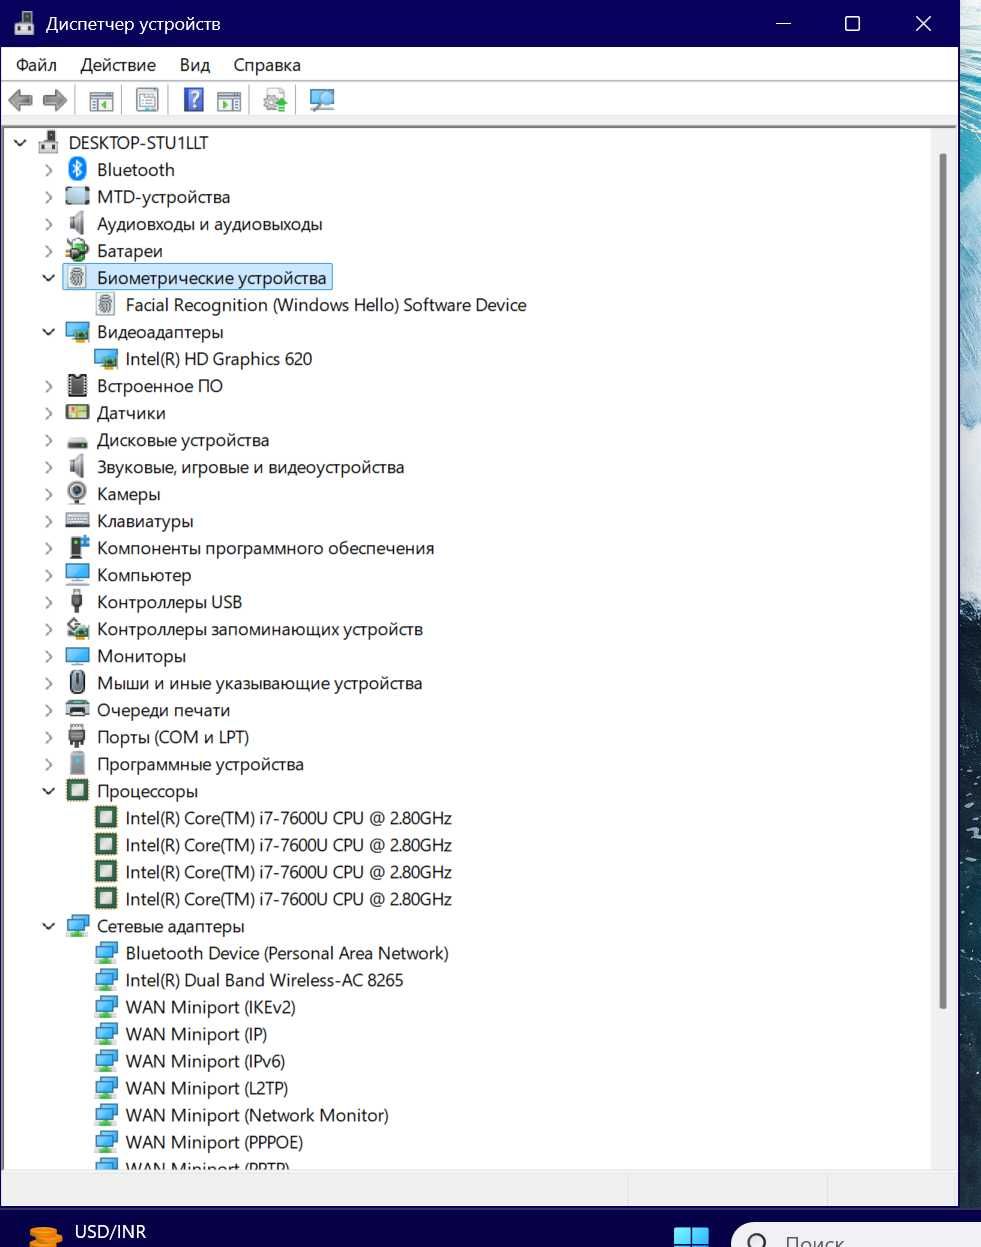Viewport: 981px width, 1247px height.
Task: Open the Файл menu
Action: 37,65
